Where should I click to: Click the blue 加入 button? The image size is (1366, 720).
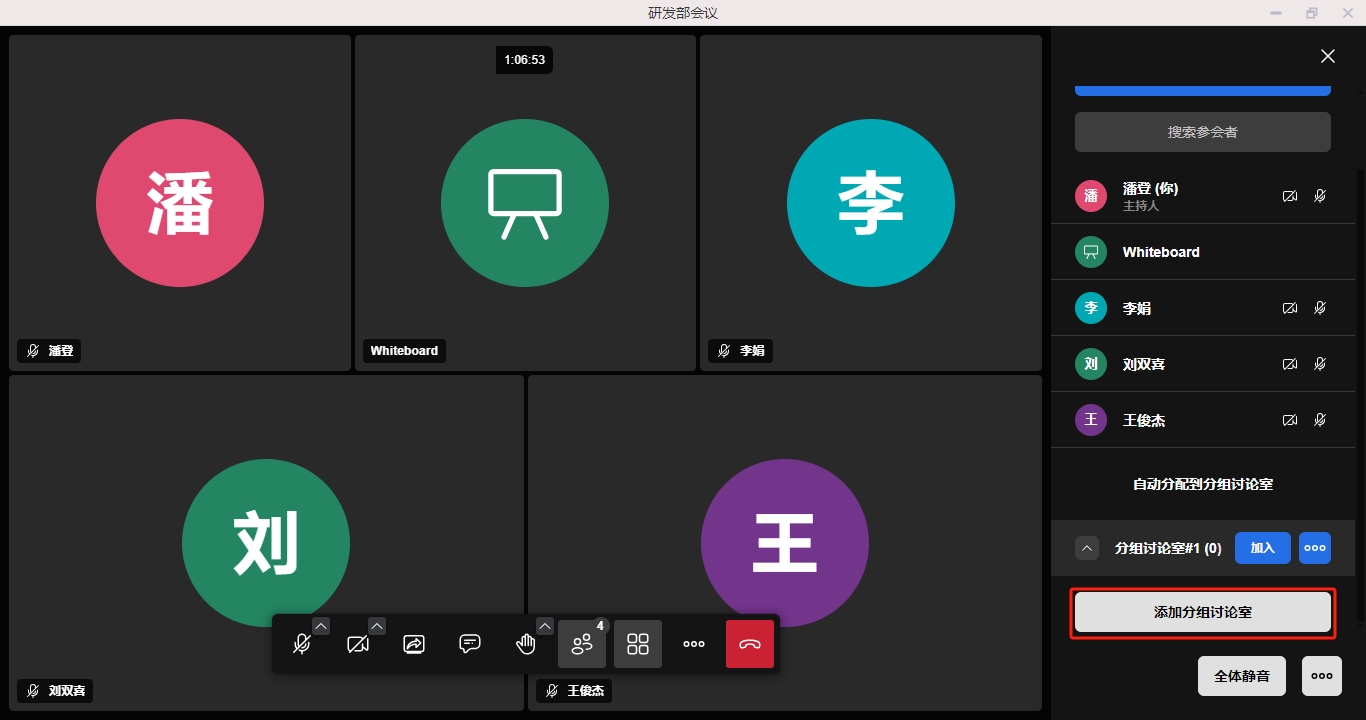(x=1262, y=548)
